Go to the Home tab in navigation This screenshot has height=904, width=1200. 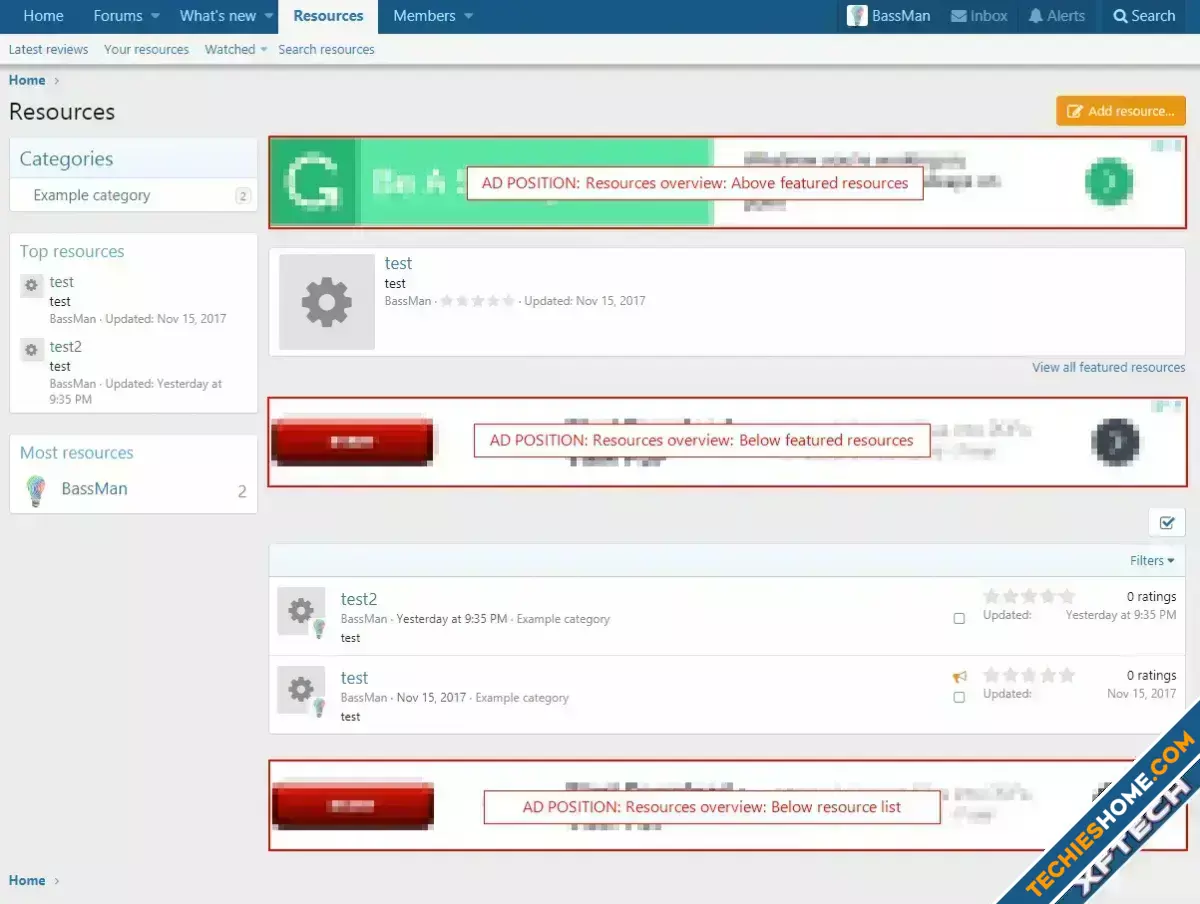(x=43, y=16)
